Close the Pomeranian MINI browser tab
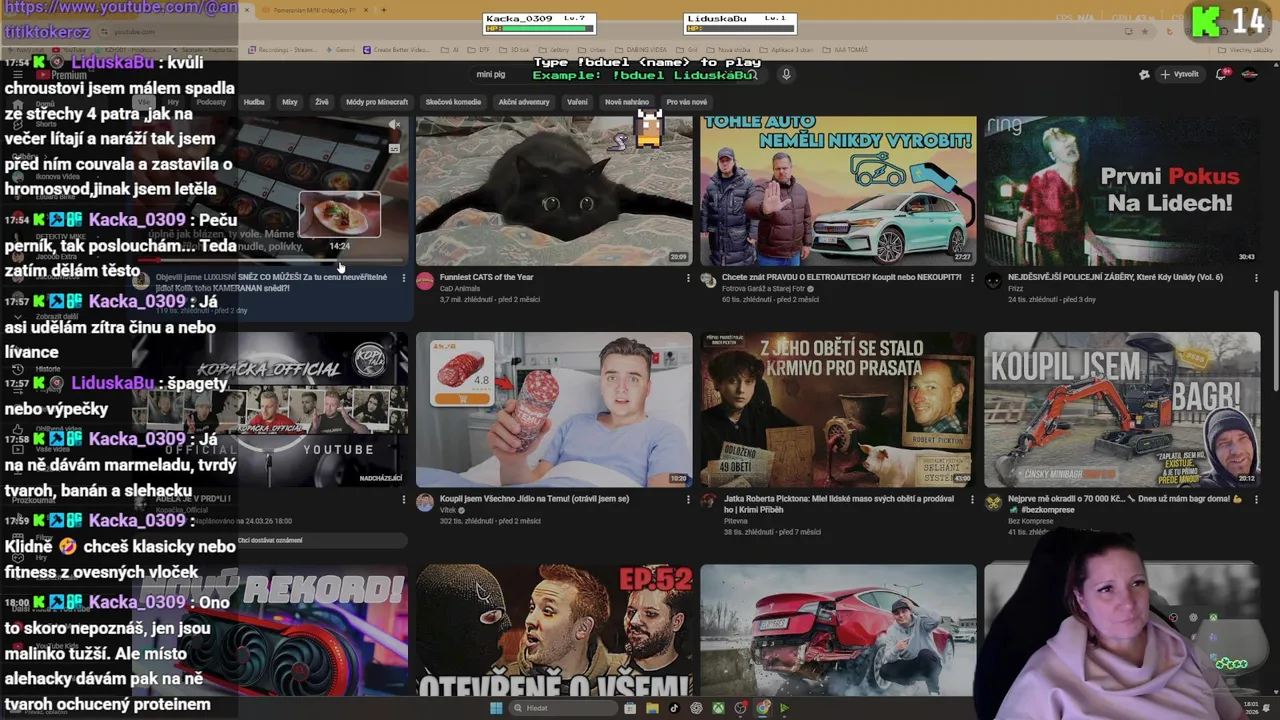This screenshot has height=720, width=1280. click(x=366, y=10)
